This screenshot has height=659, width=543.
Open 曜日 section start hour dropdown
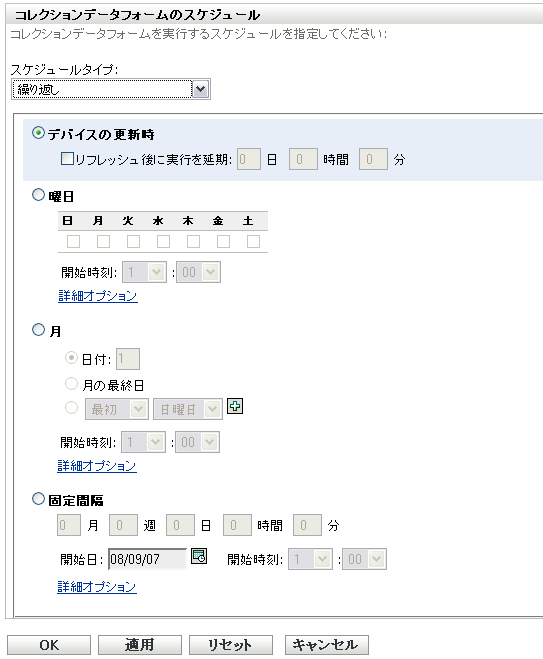(x=145, y=272)
